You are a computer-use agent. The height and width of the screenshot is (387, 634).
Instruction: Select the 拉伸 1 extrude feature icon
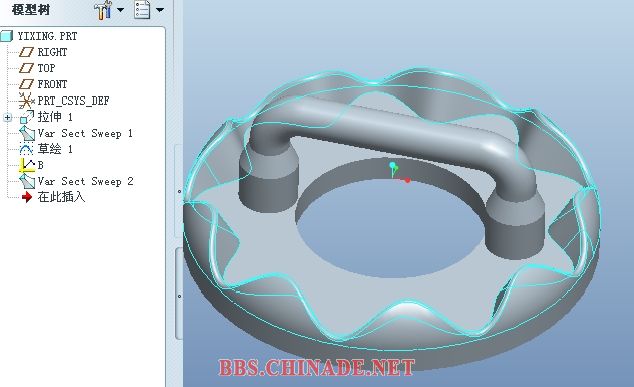[x=27, y=117]
